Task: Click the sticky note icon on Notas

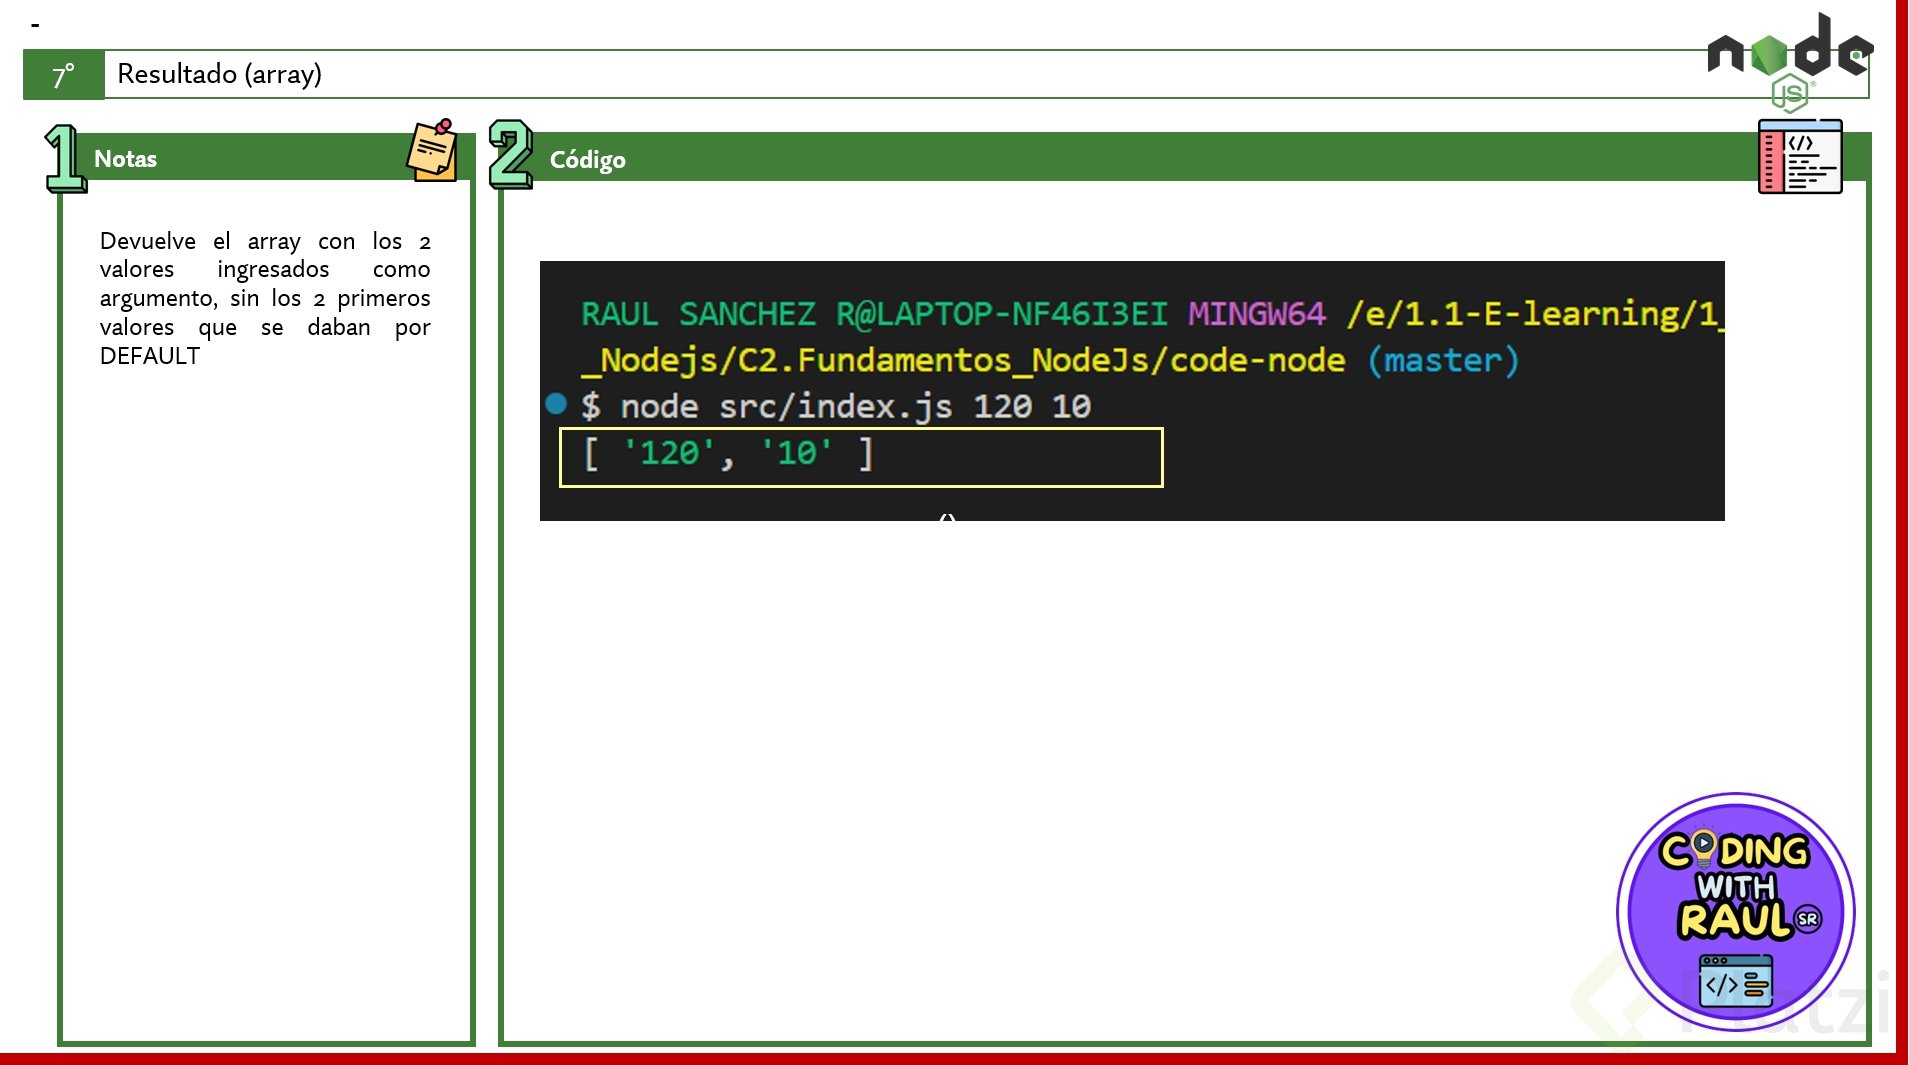Action: 433,150
